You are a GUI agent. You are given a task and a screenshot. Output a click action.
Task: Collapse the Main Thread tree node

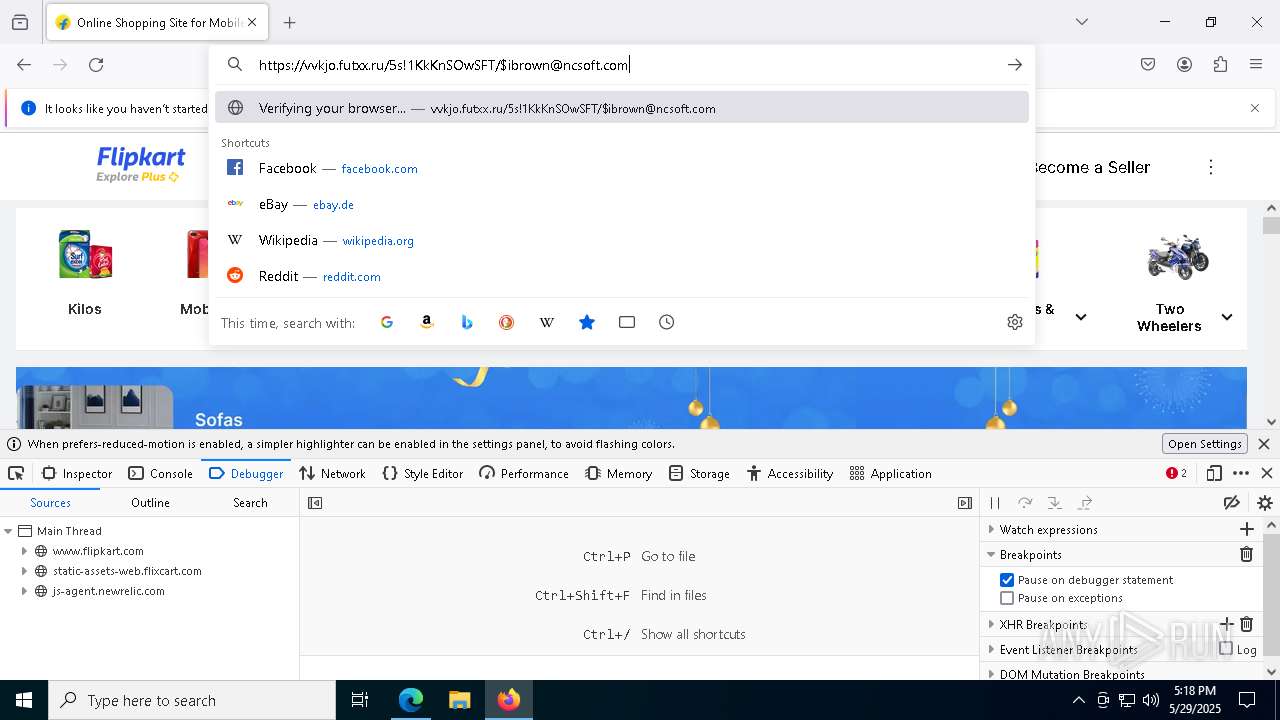(x=8, y=531)
